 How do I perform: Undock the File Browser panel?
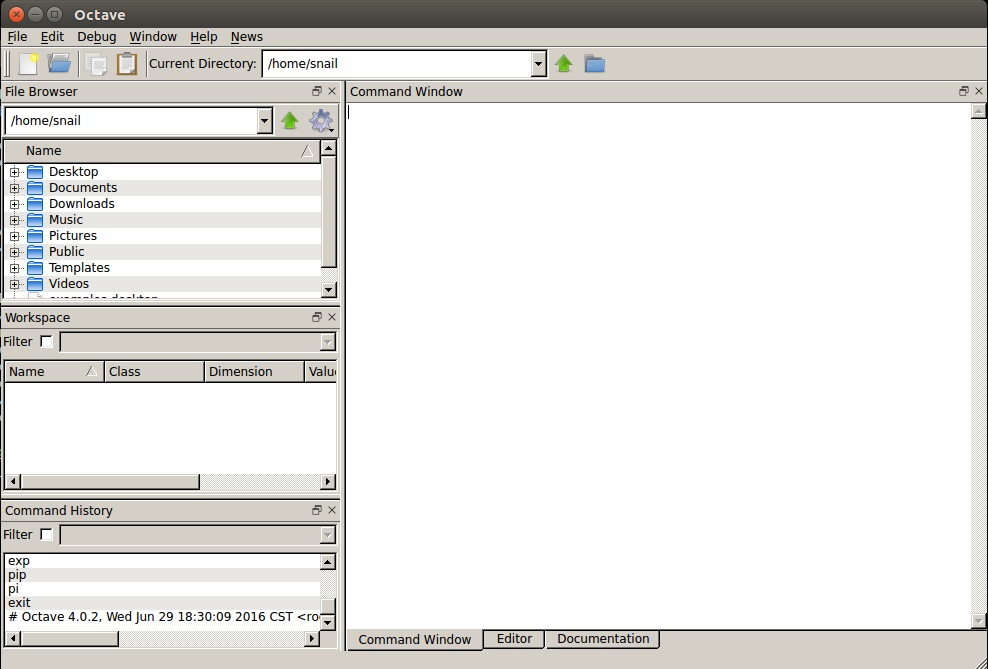[317, 91]
